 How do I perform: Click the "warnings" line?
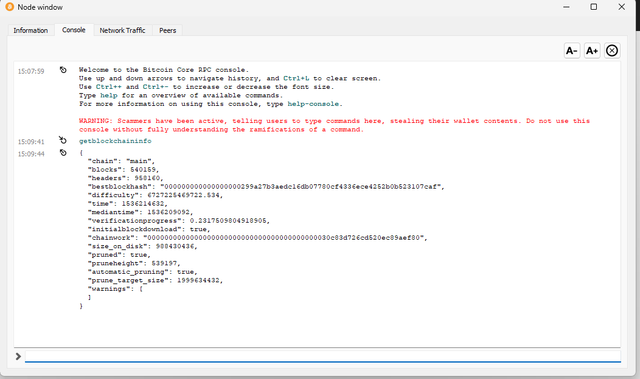point(115,289)
